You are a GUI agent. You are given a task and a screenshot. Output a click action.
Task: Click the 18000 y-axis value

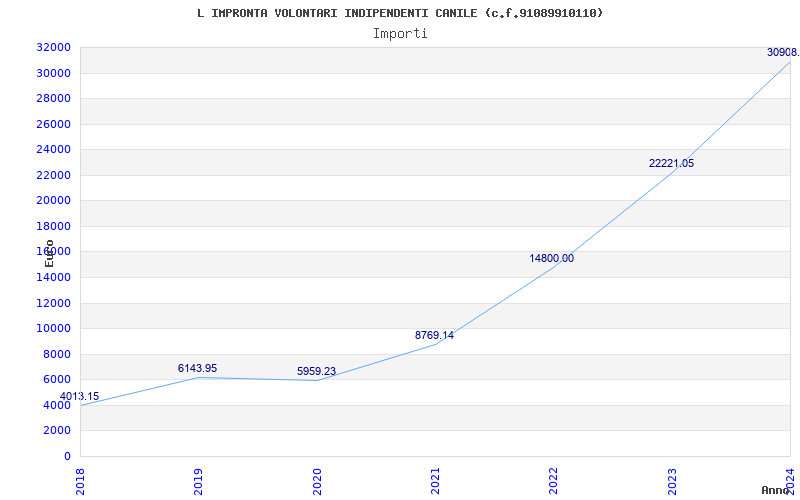point(53,226)
